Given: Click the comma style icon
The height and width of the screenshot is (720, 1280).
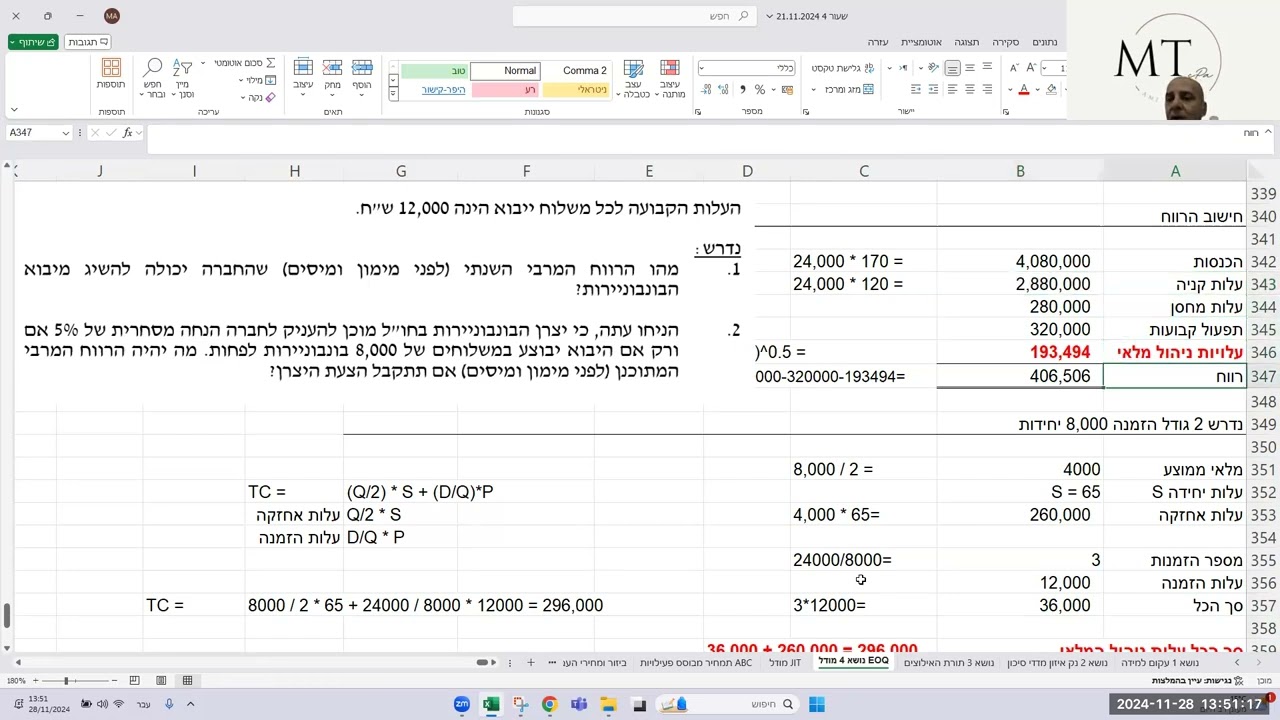Looking at the screenshot, I should tap(743, 90).
